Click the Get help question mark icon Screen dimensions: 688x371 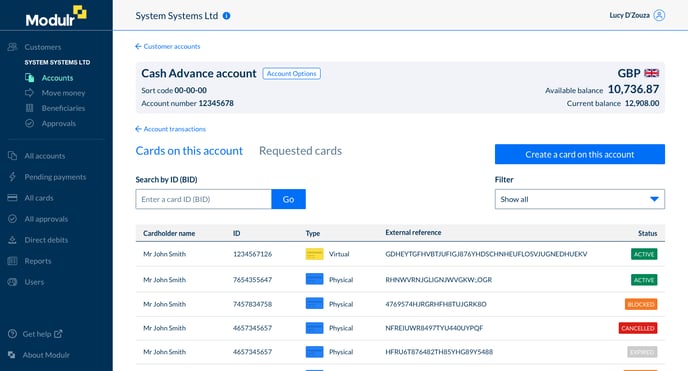13,334
